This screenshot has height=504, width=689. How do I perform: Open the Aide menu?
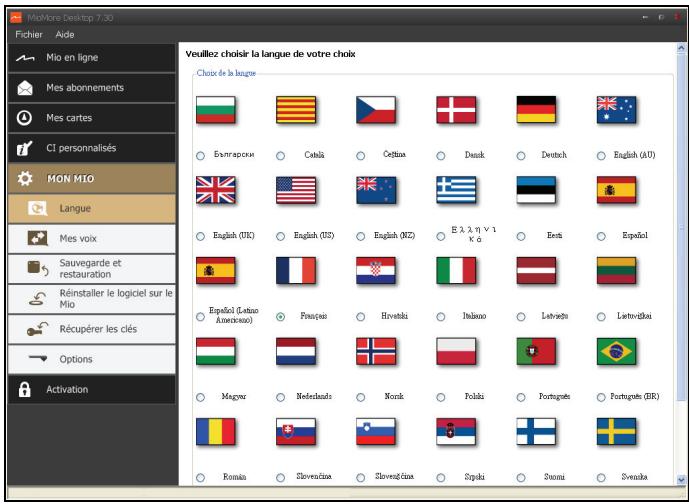click(x=65, y=34)
